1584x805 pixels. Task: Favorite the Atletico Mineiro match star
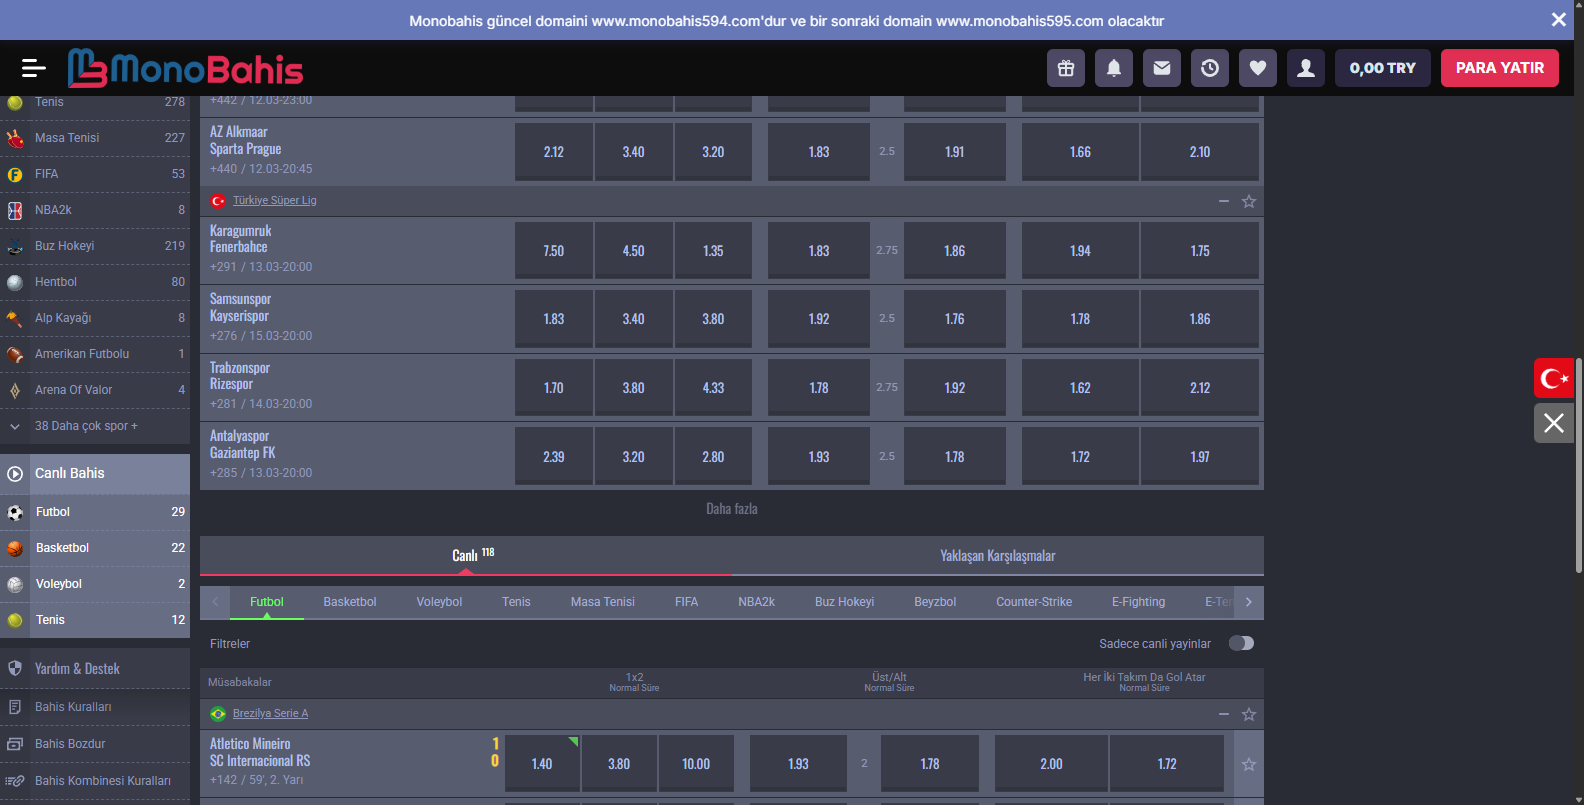pos(1249,764)
